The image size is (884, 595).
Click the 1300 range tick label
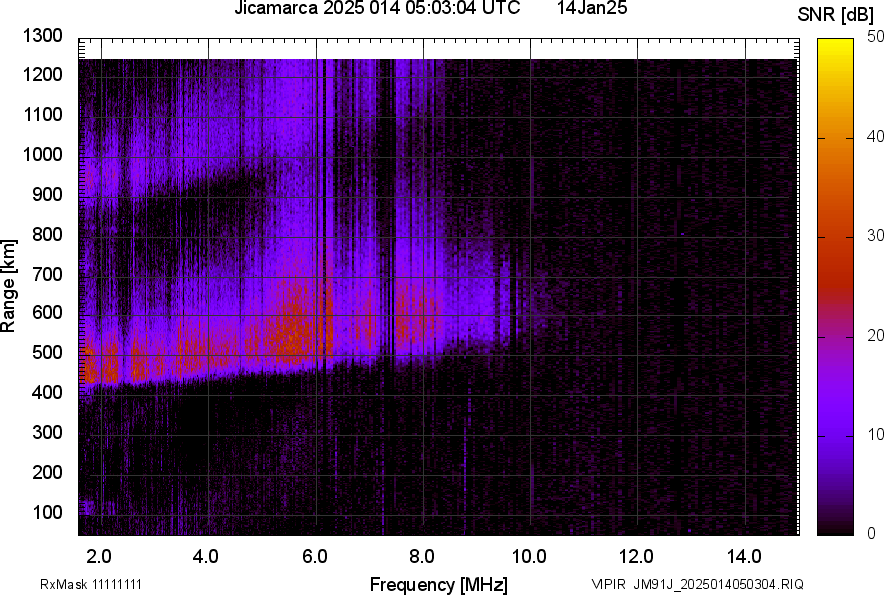(42, 36)
